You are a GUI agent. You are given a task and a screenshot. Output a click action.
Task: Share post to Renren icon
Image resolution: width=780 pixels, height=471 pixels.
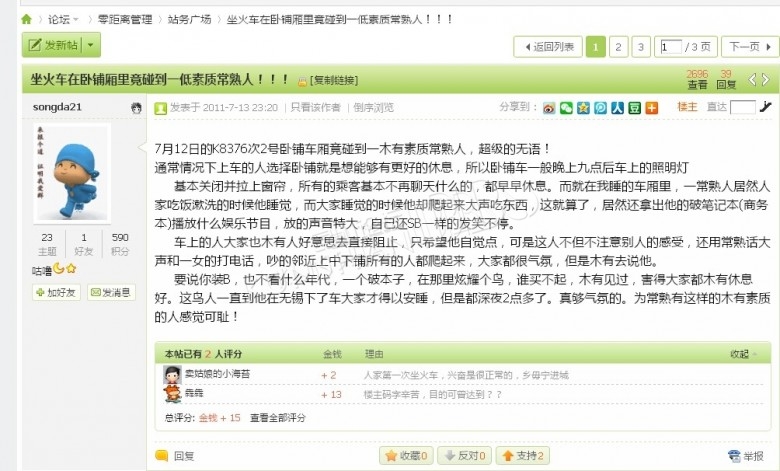coord(617,107)
